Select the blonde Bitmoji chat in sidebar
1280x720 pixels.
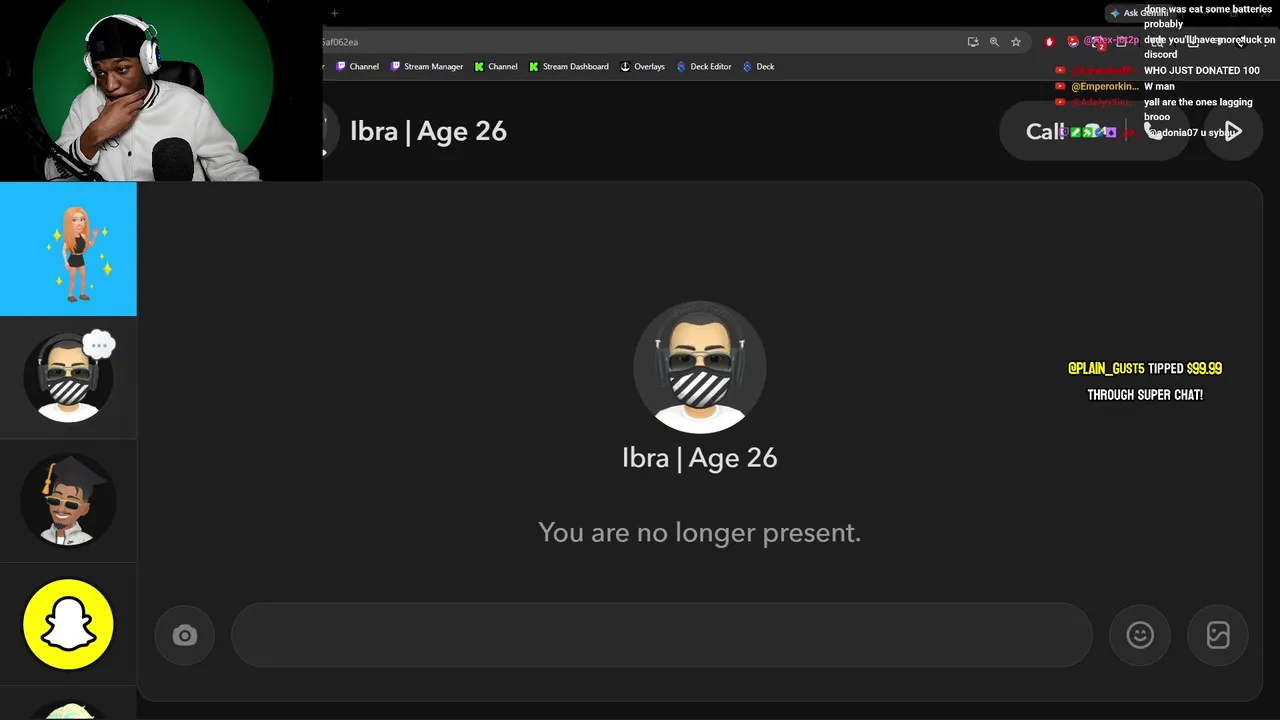tap(68, 249)
